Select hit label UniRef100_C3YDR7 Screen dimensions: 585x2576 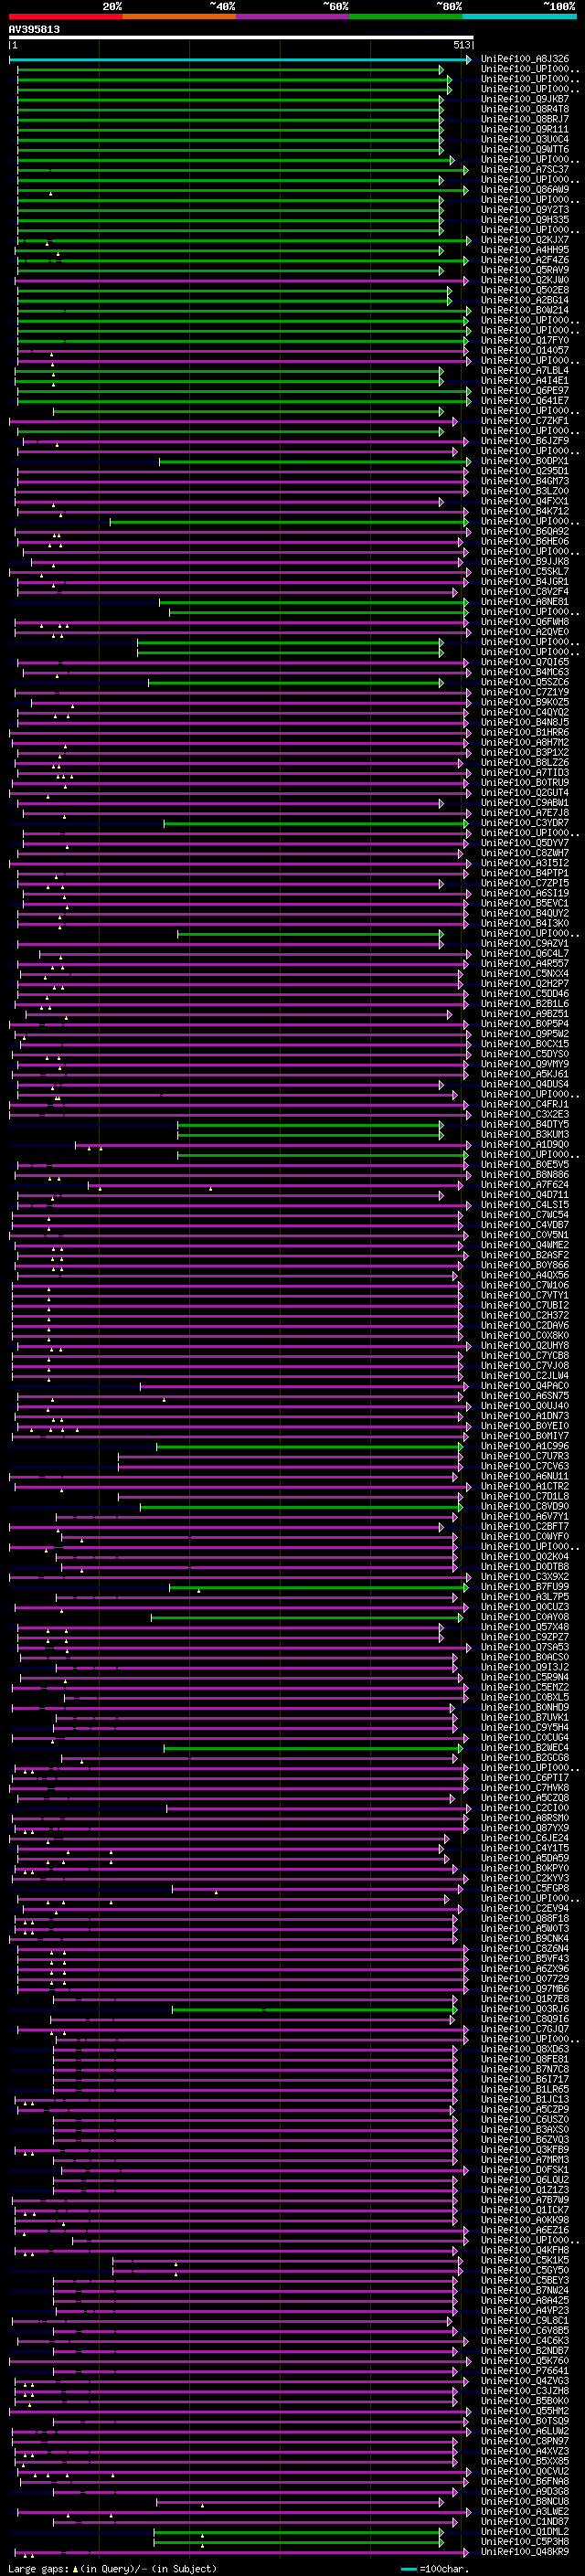pos(525,823)
